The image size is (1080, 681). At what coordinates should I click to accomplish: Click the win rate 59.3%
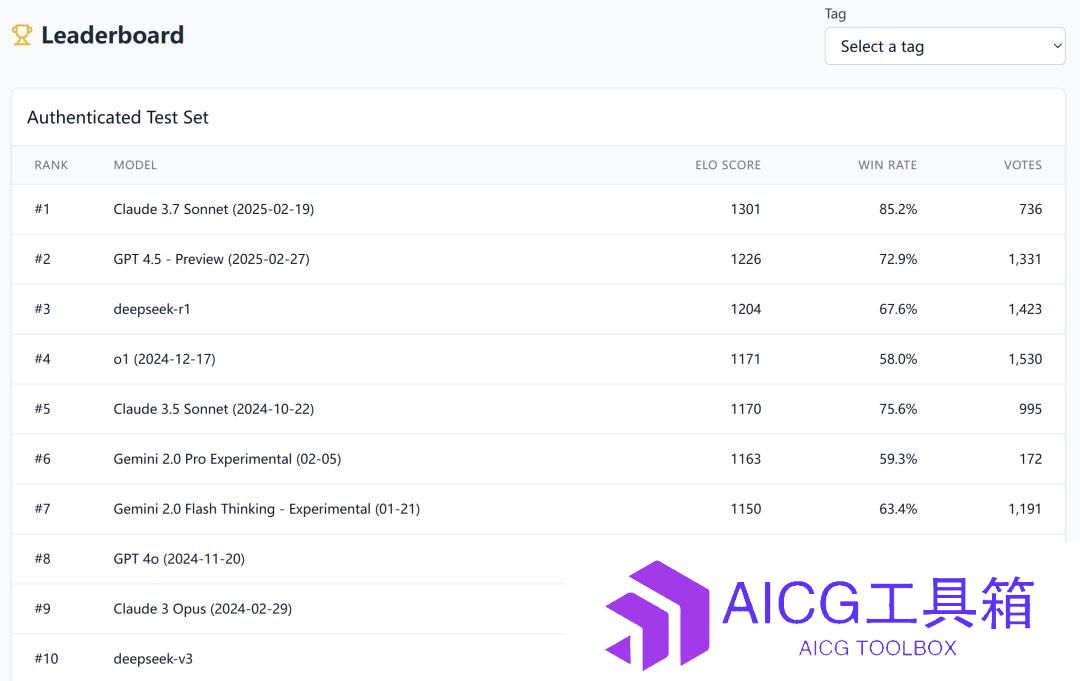tap(898, 459)
